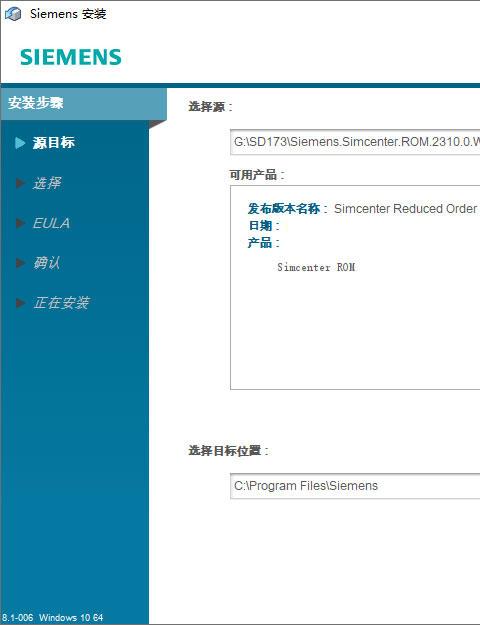Click the arrow icon beside 确认 step
This screenshot has height=625, width=480.
(20, 263)
